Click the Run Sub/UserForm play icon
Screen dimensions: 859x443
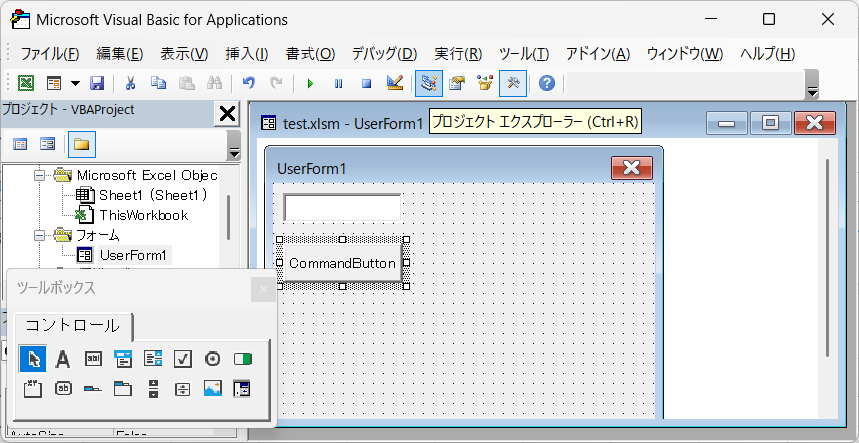coord(311,83)
